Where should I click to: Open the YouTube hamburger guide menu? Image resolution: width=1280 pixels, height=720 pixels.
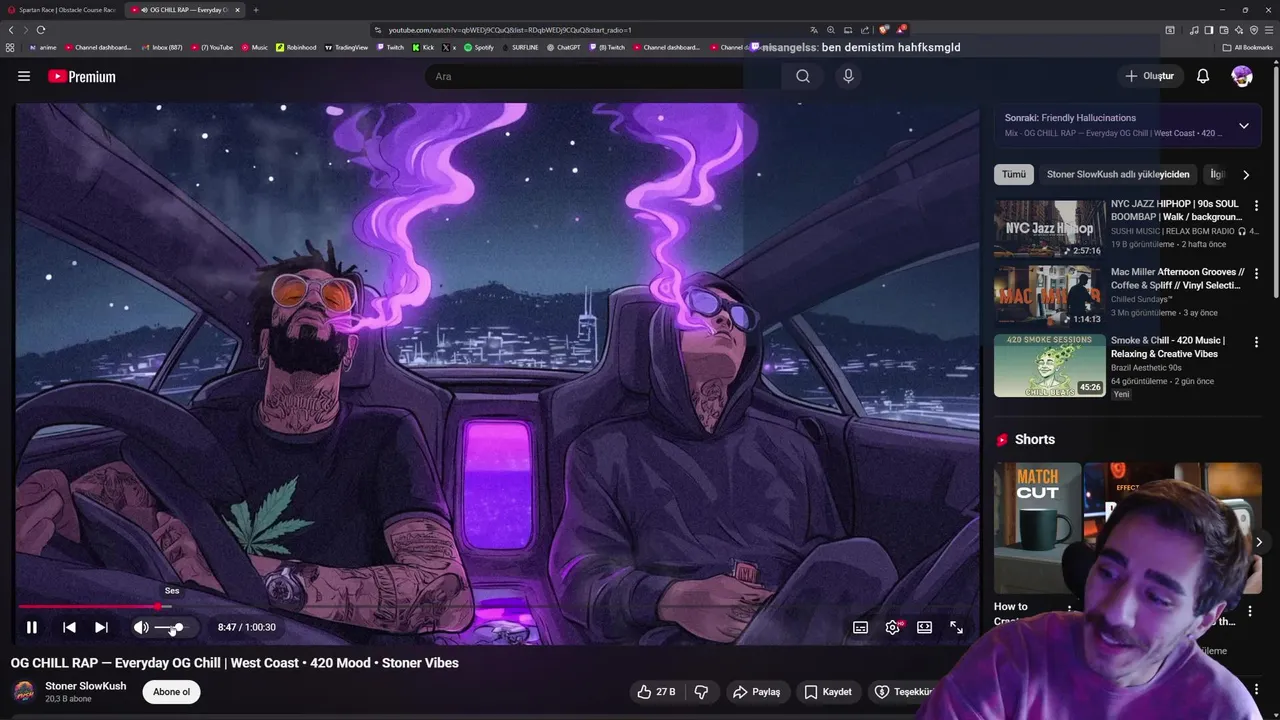coord(24,76)
